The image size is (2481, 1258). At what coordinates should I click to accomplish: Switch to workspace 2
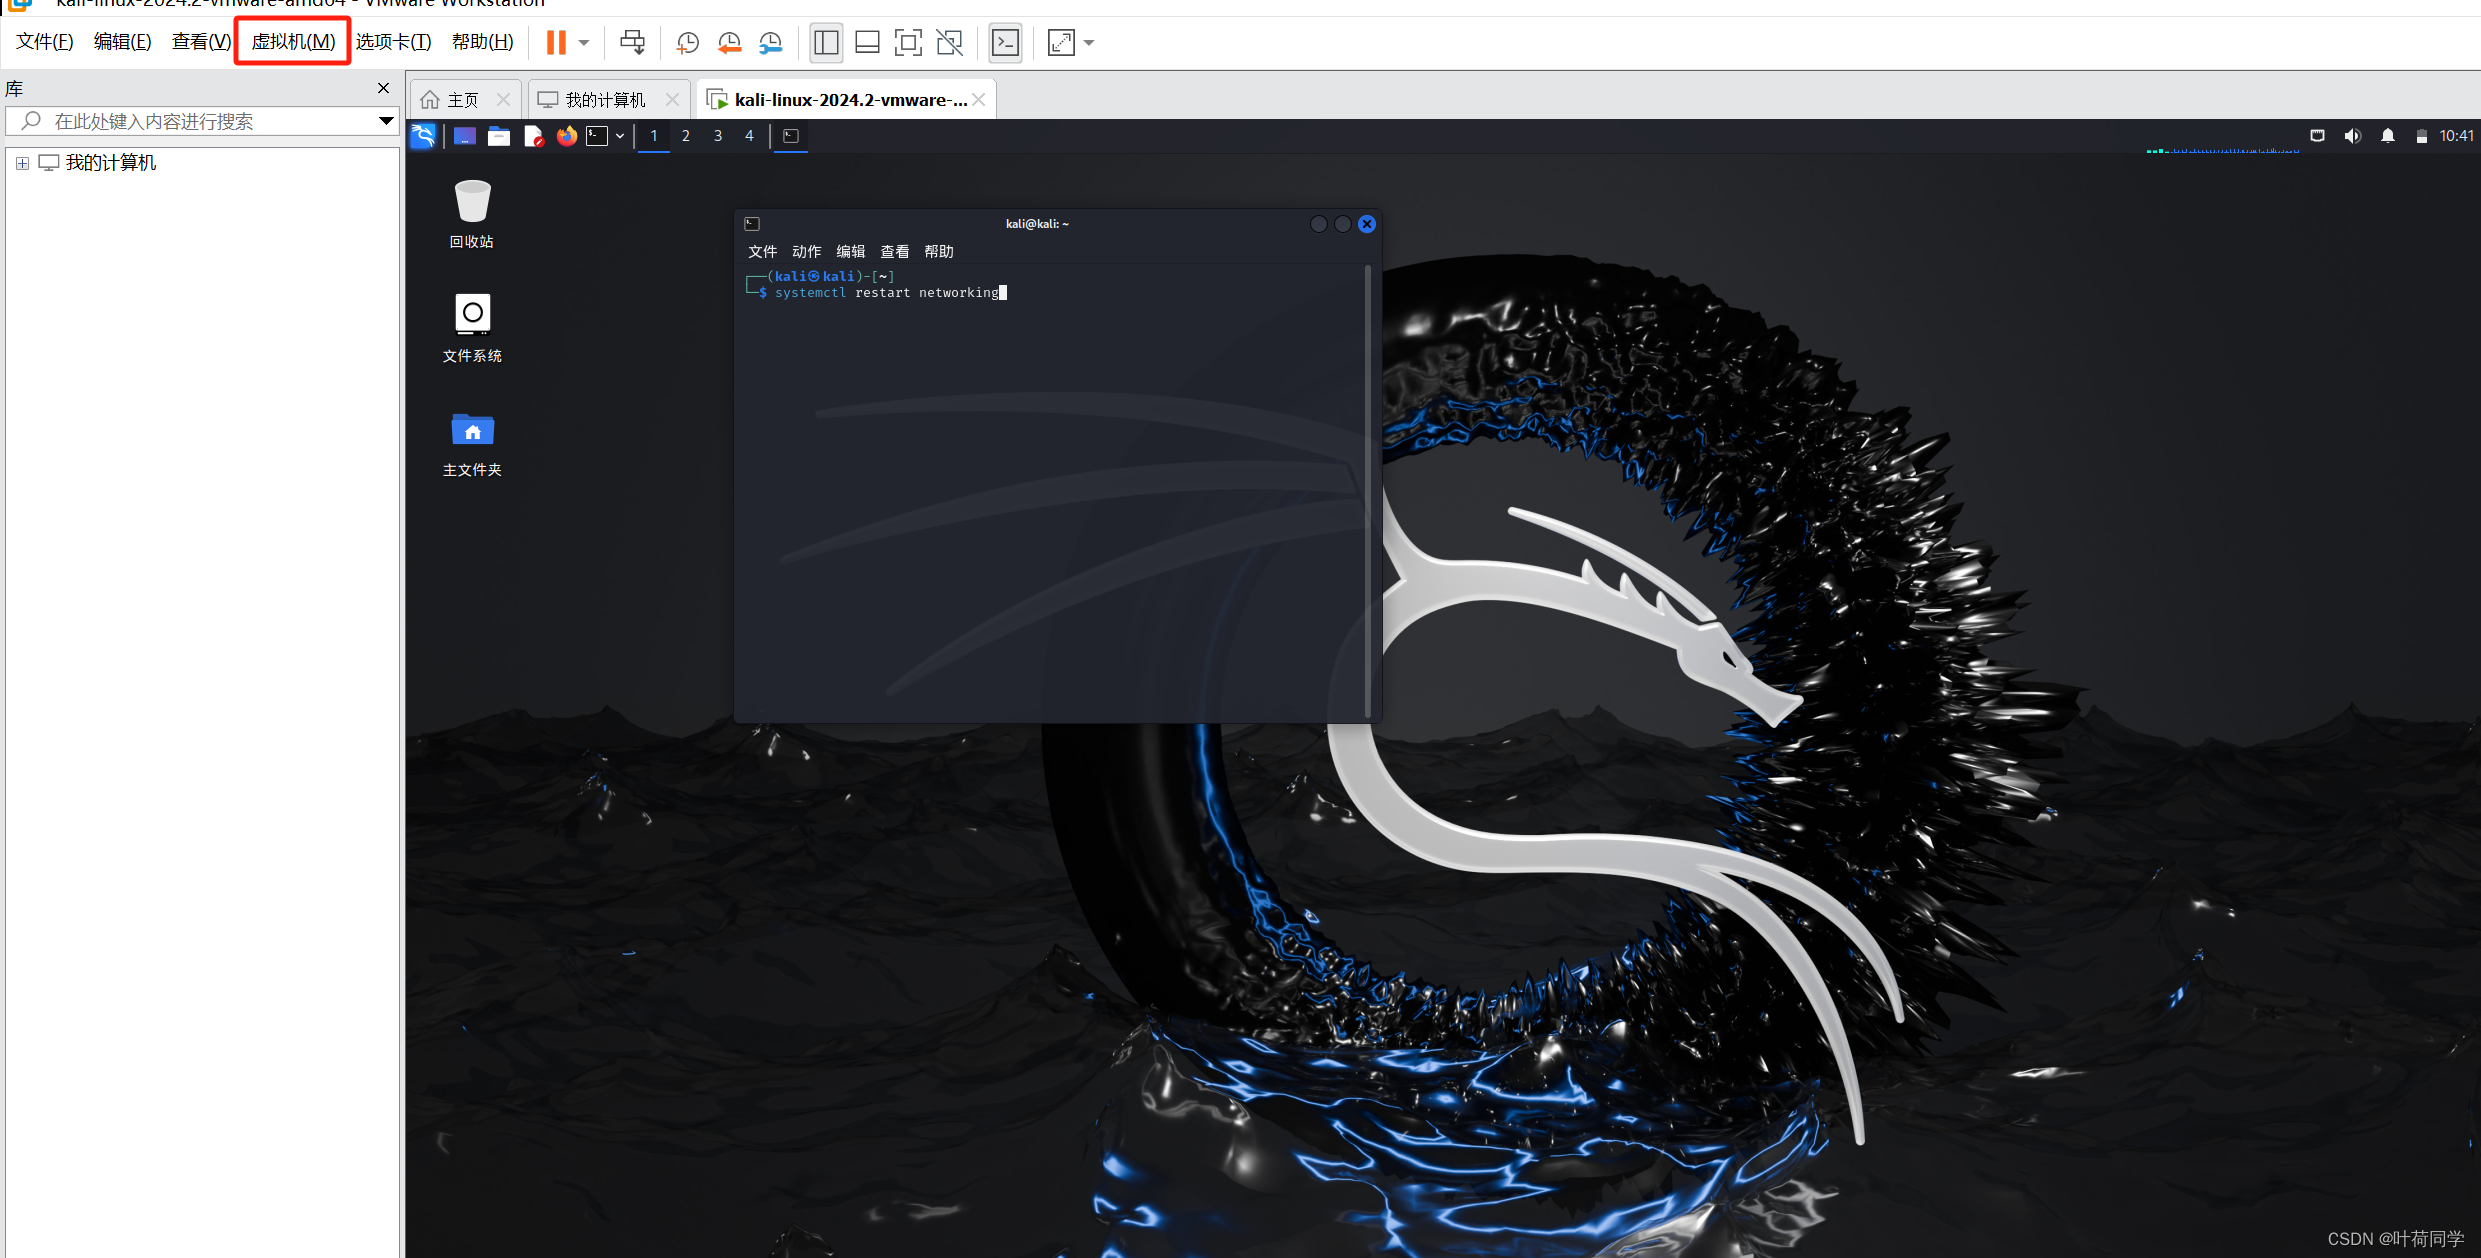pos(686,136)
